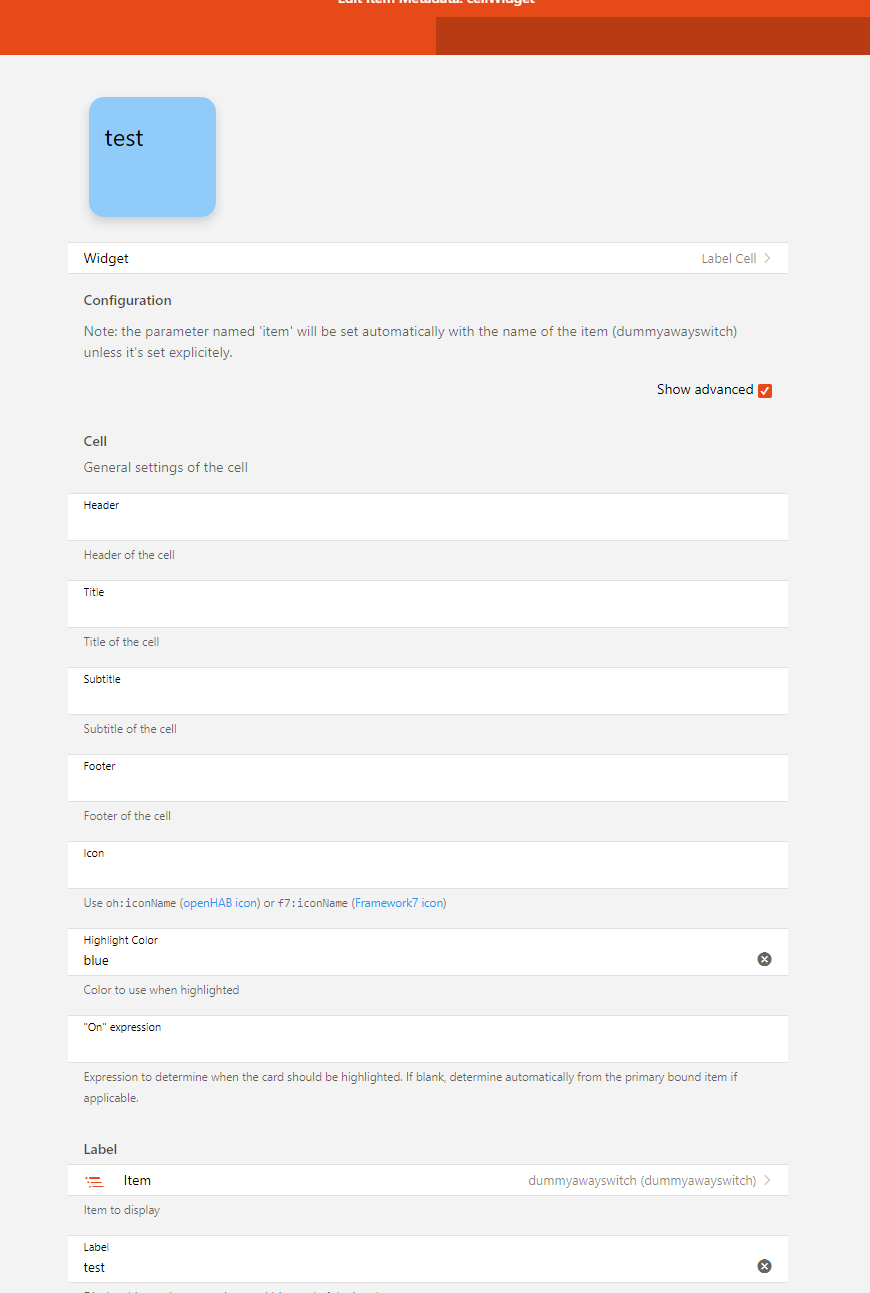The image size is (870, 1293).
Task: Toggle the Show advanced checkbox
Action: point(765,390)
